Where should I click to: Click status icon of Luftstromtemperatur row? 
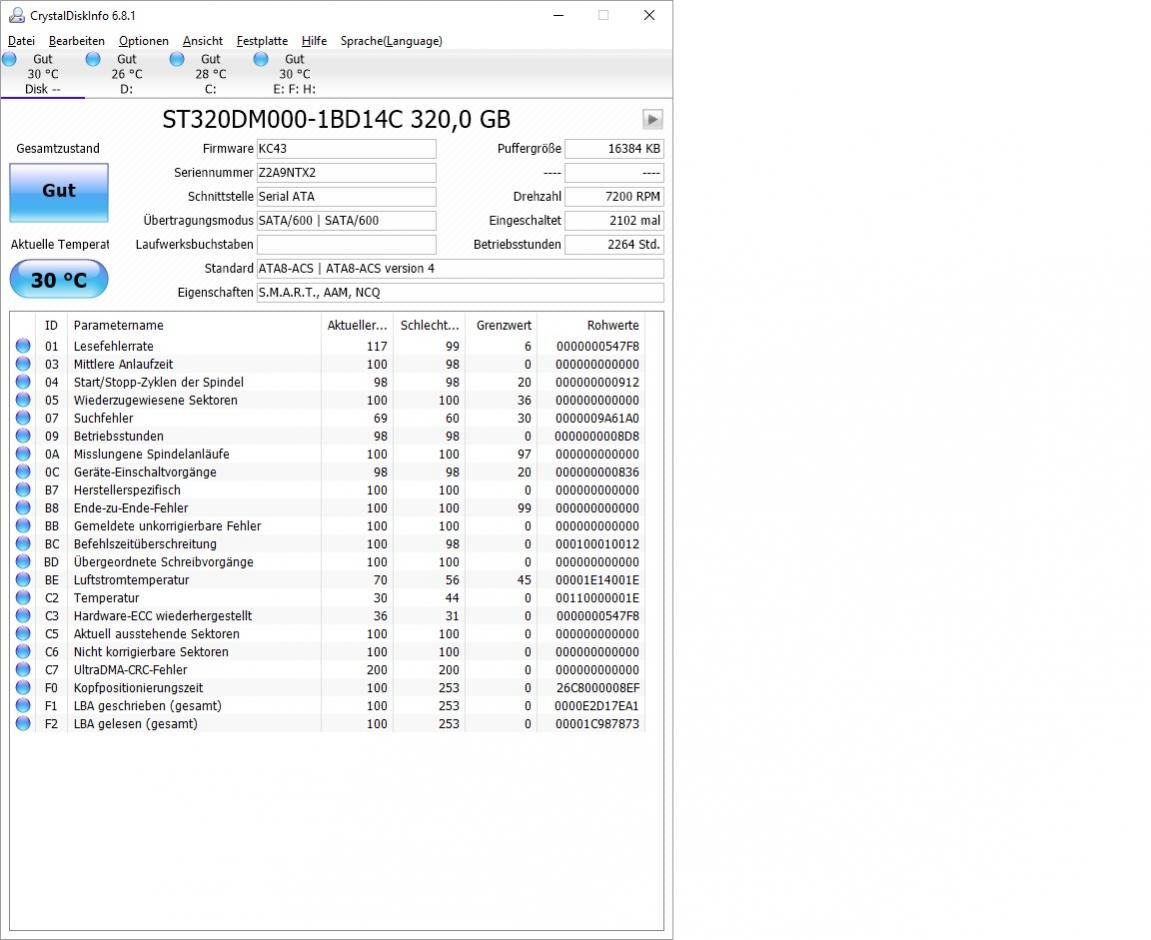pos(23,580)
